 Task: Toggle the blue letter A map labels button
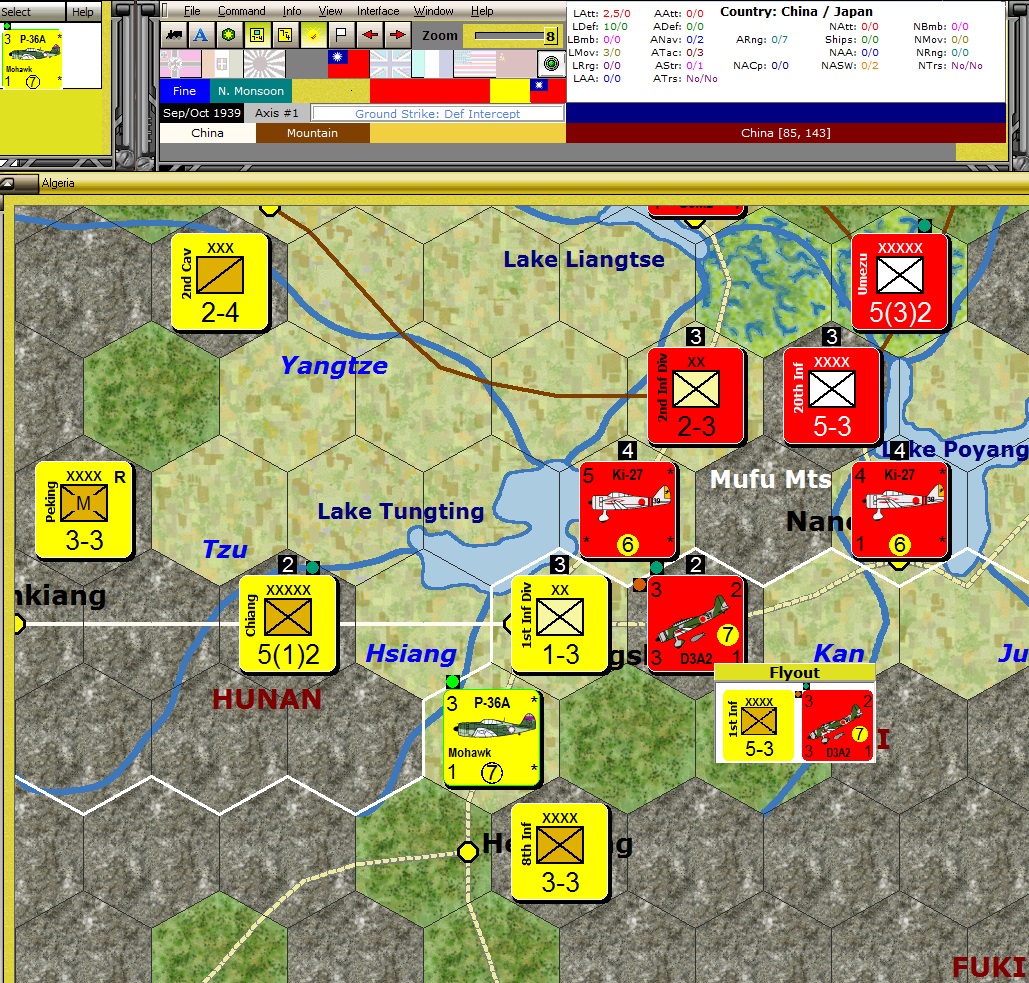point(201,35)
